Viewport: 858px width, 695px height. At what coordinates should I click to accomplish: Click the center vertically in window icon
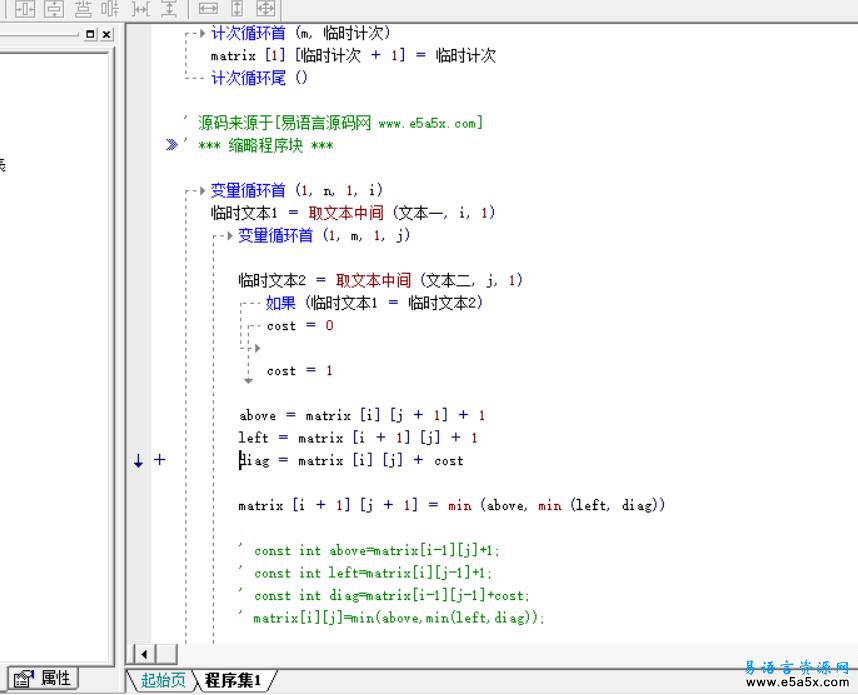pyautogui.click(x=54, y=8)
